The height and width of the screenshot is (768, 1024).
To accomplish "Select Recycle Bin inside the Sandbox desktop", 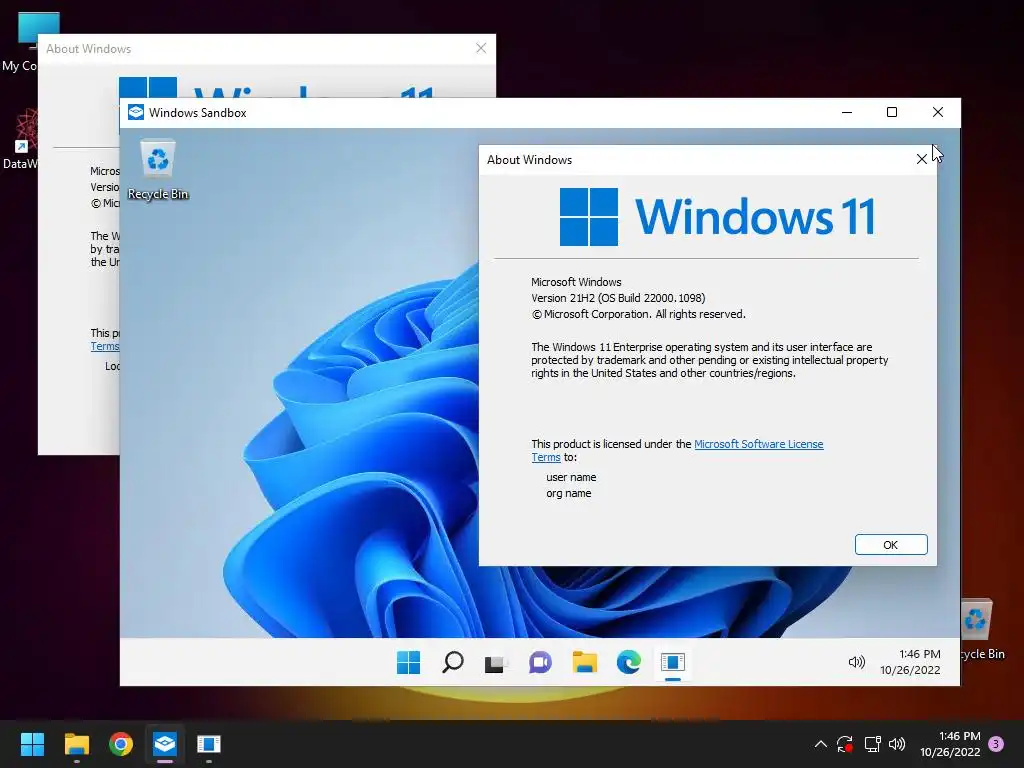I will 158,170.
